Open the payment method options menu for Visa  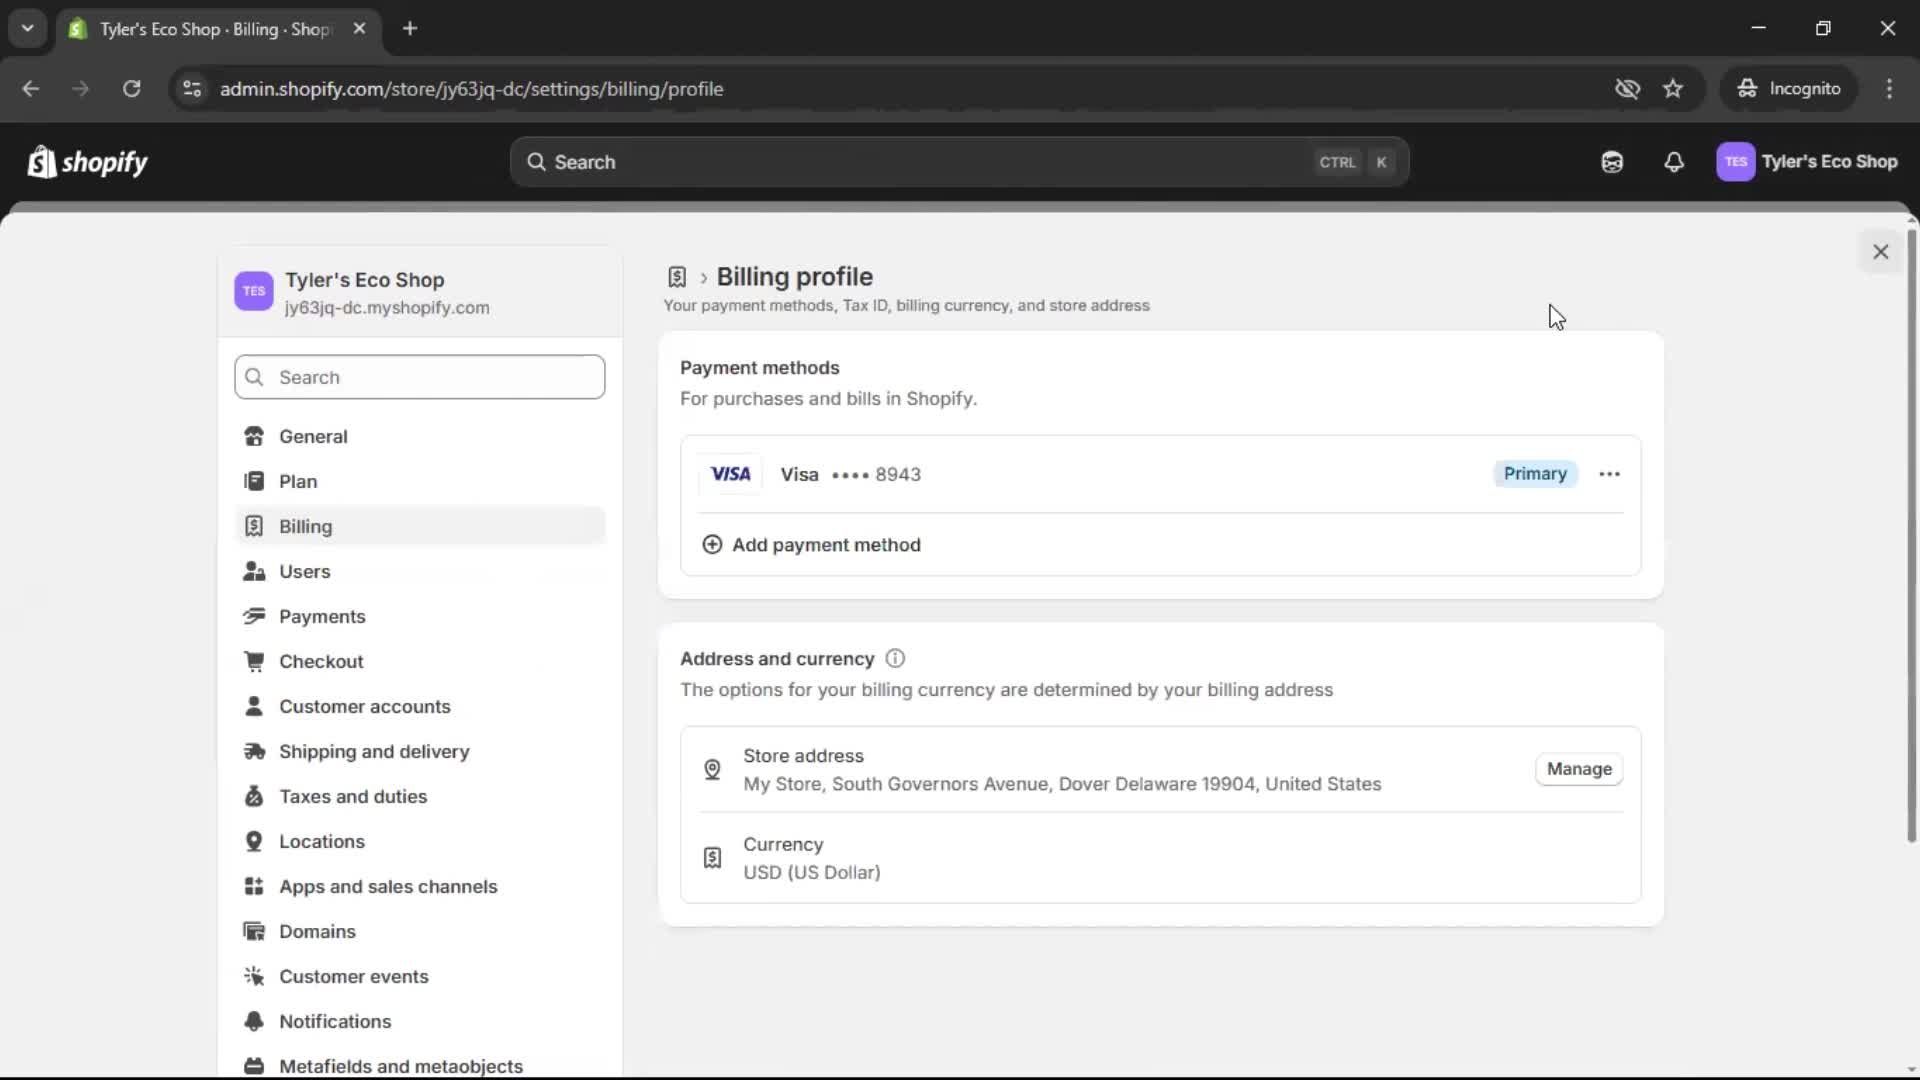click(1609, 473)
